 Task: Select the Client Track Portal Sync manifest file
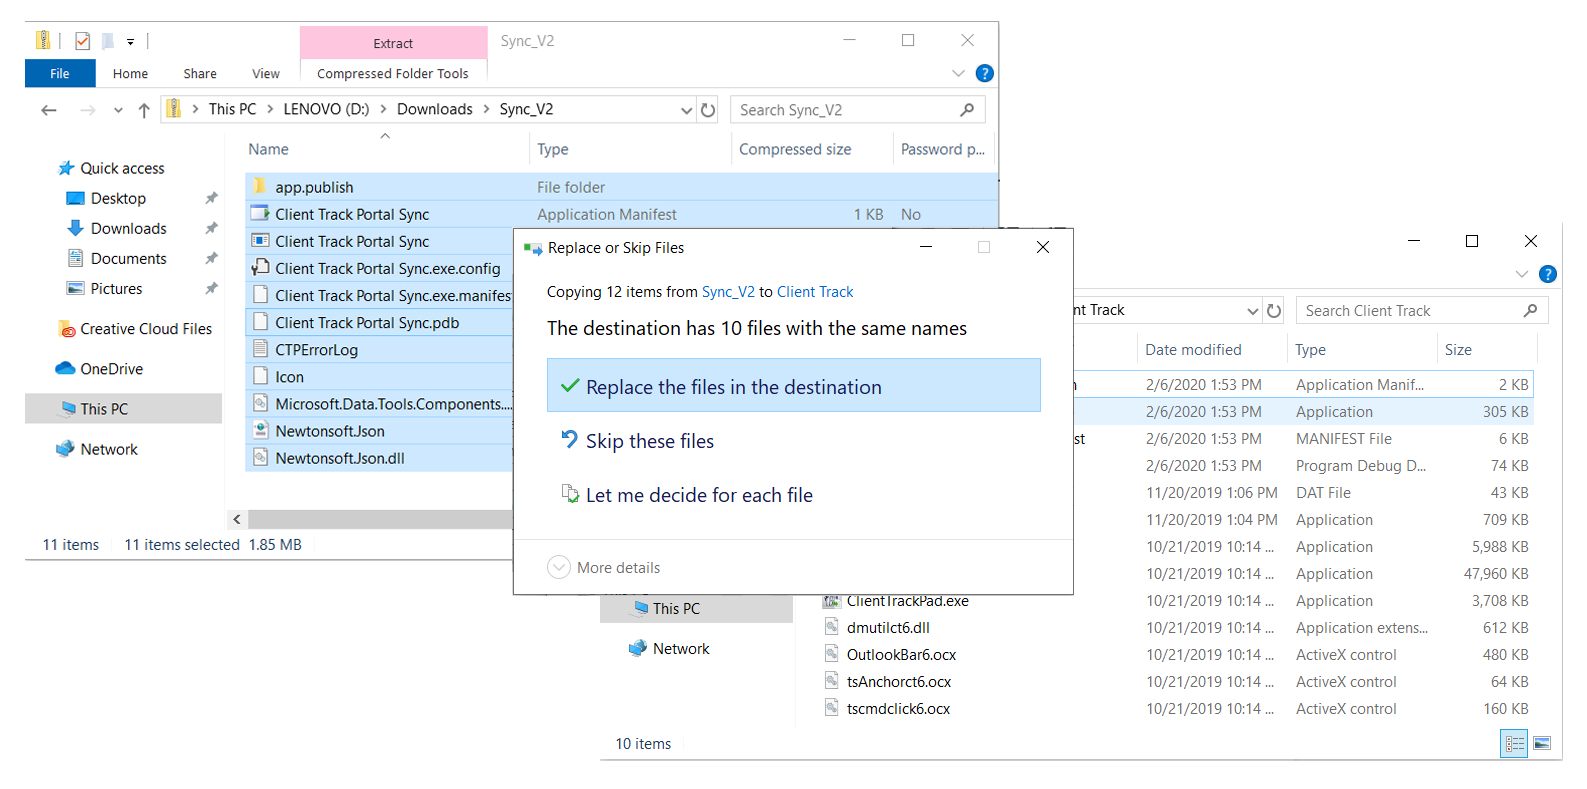click(352, 214)
